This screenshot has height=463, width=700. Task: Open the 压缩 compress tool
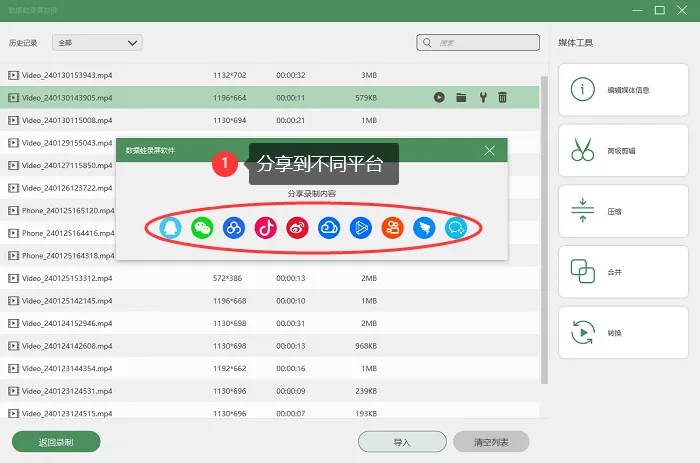coord(623,211)
